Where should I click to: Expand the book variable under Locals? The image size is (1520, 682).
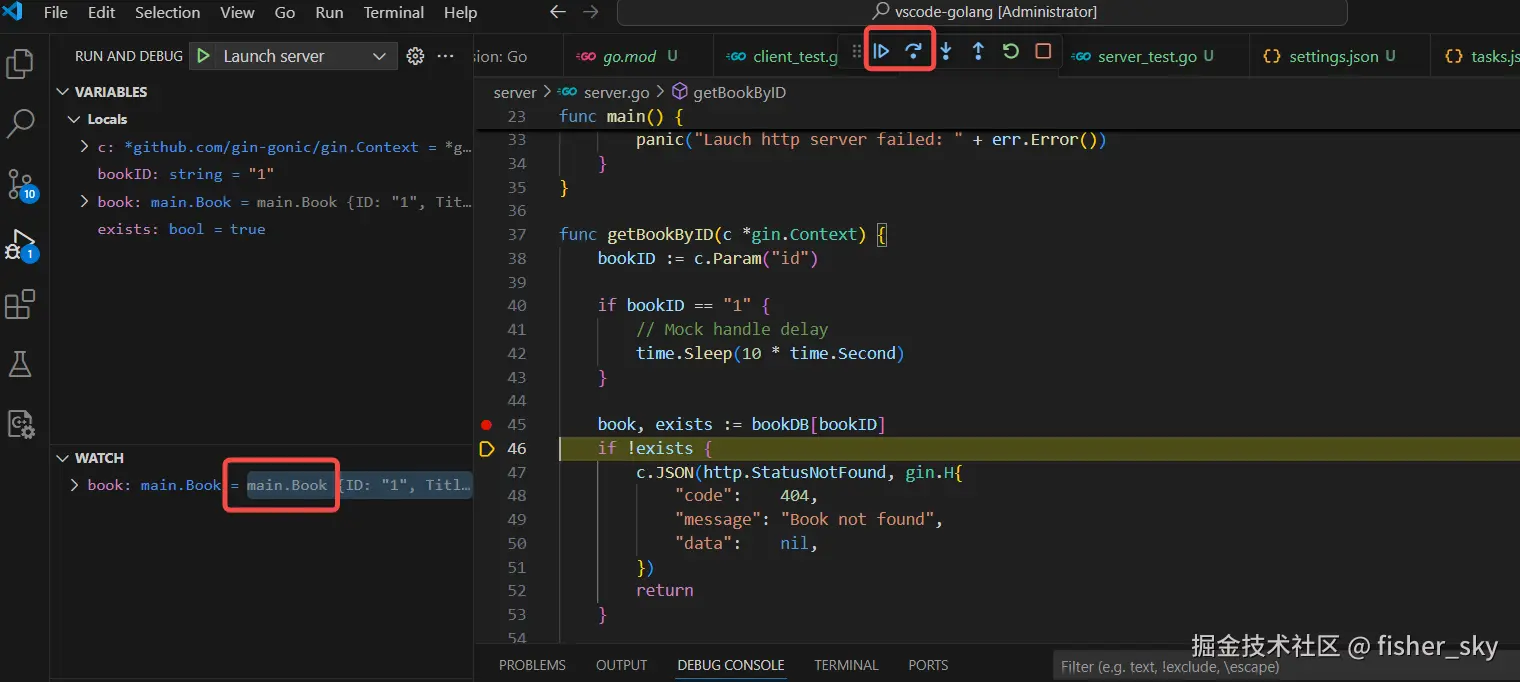pyautogui.click(x=84, y=201)
